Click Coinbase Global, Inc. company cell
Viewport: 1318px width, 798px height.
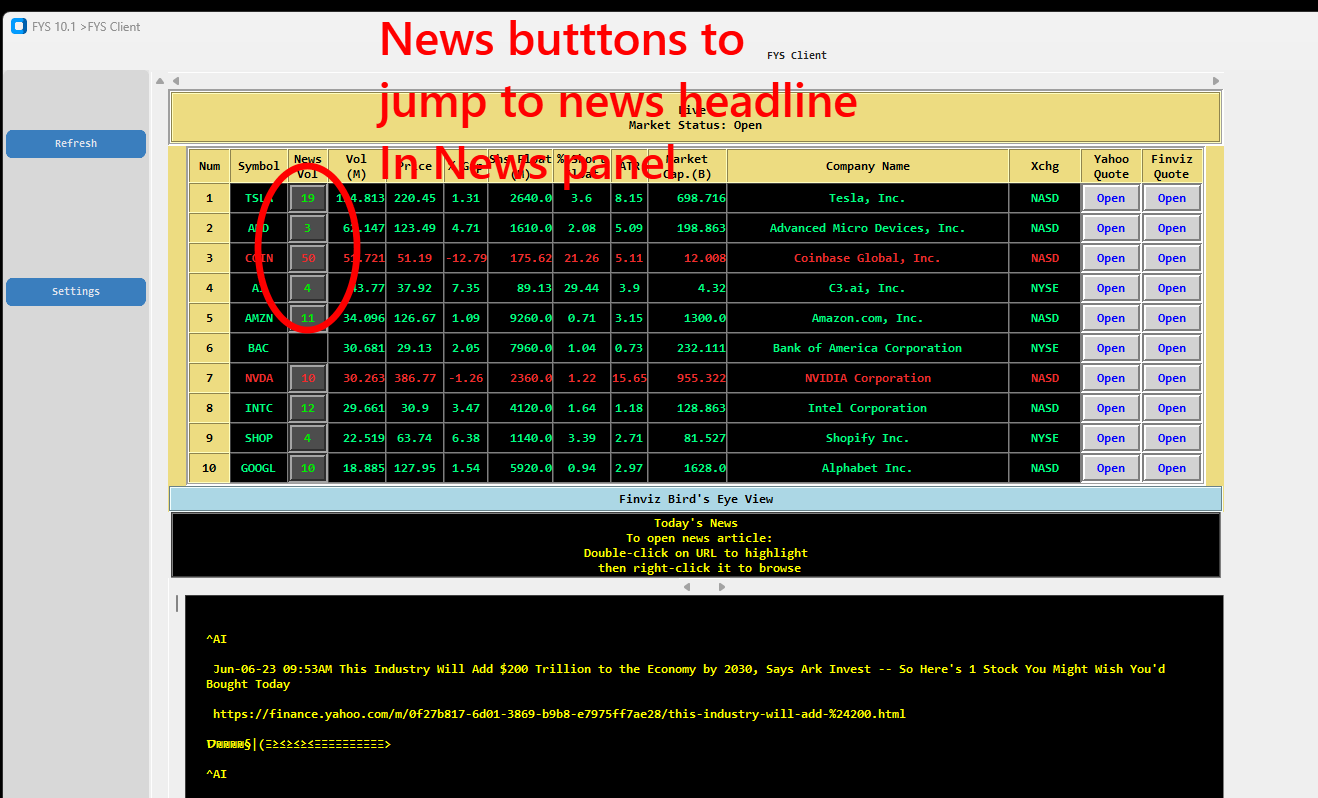click(868, 258)
